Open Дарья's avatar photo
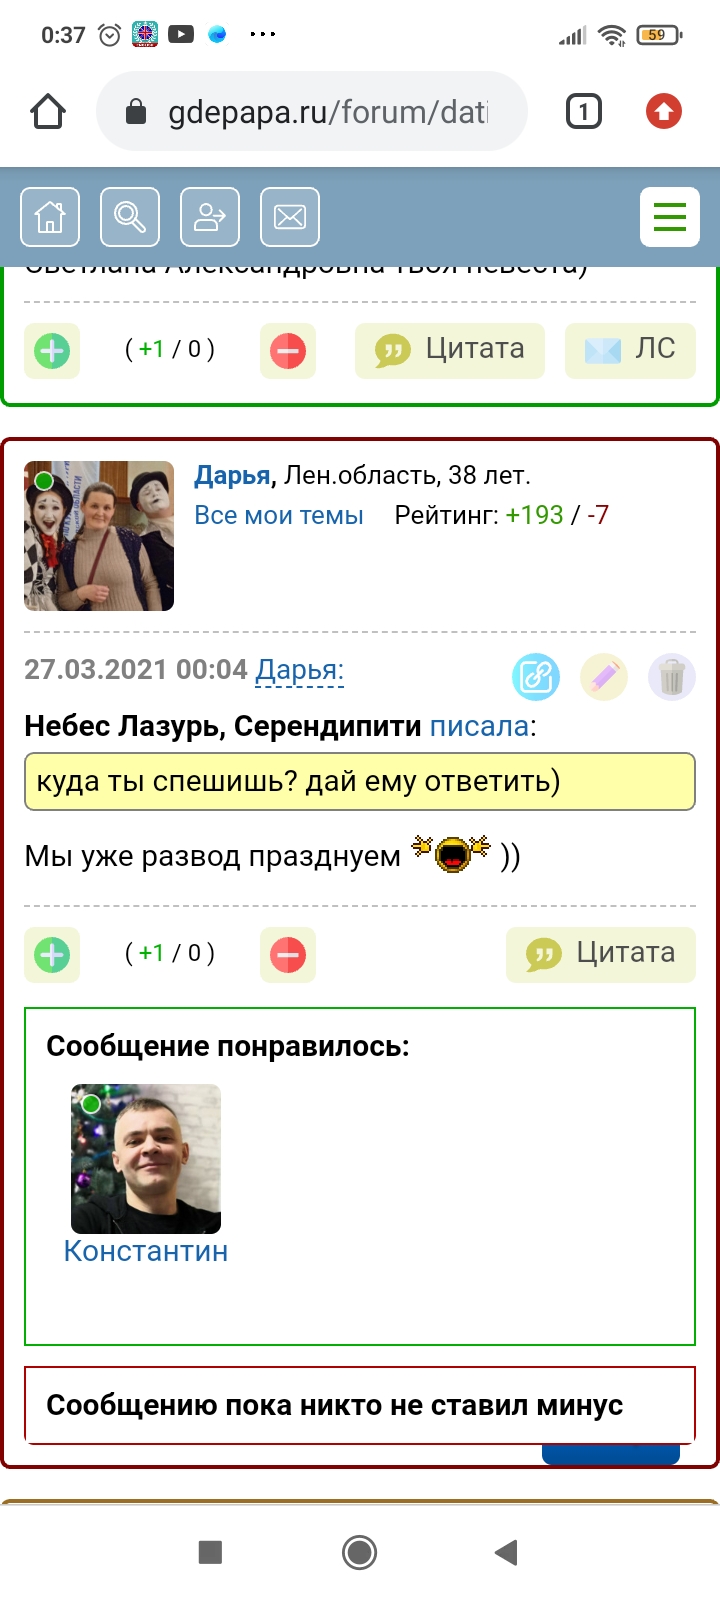The width and height of the screenshot is (720, 1600). pyautogui.click(x=99, y=536)
